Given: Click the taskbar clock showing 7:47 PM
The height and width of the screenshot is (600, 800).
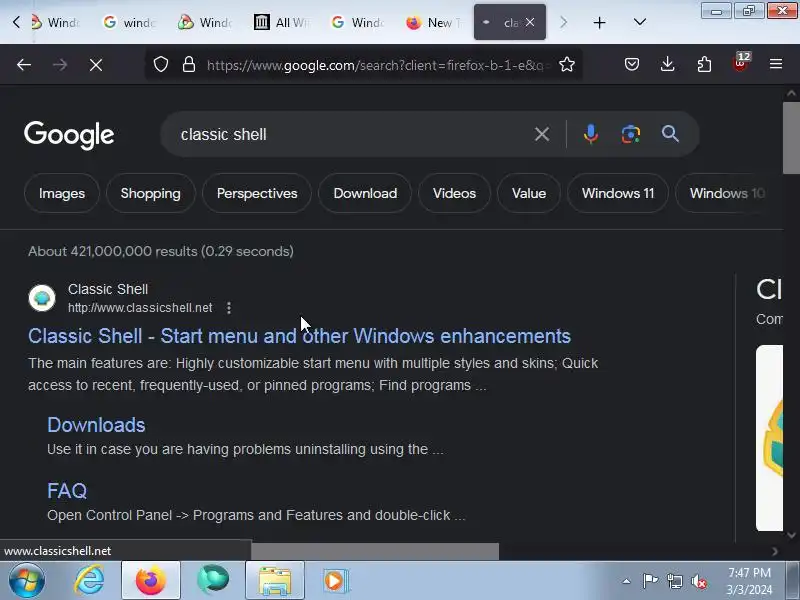Looking at the screenshot, I should (x=749, y=581).
